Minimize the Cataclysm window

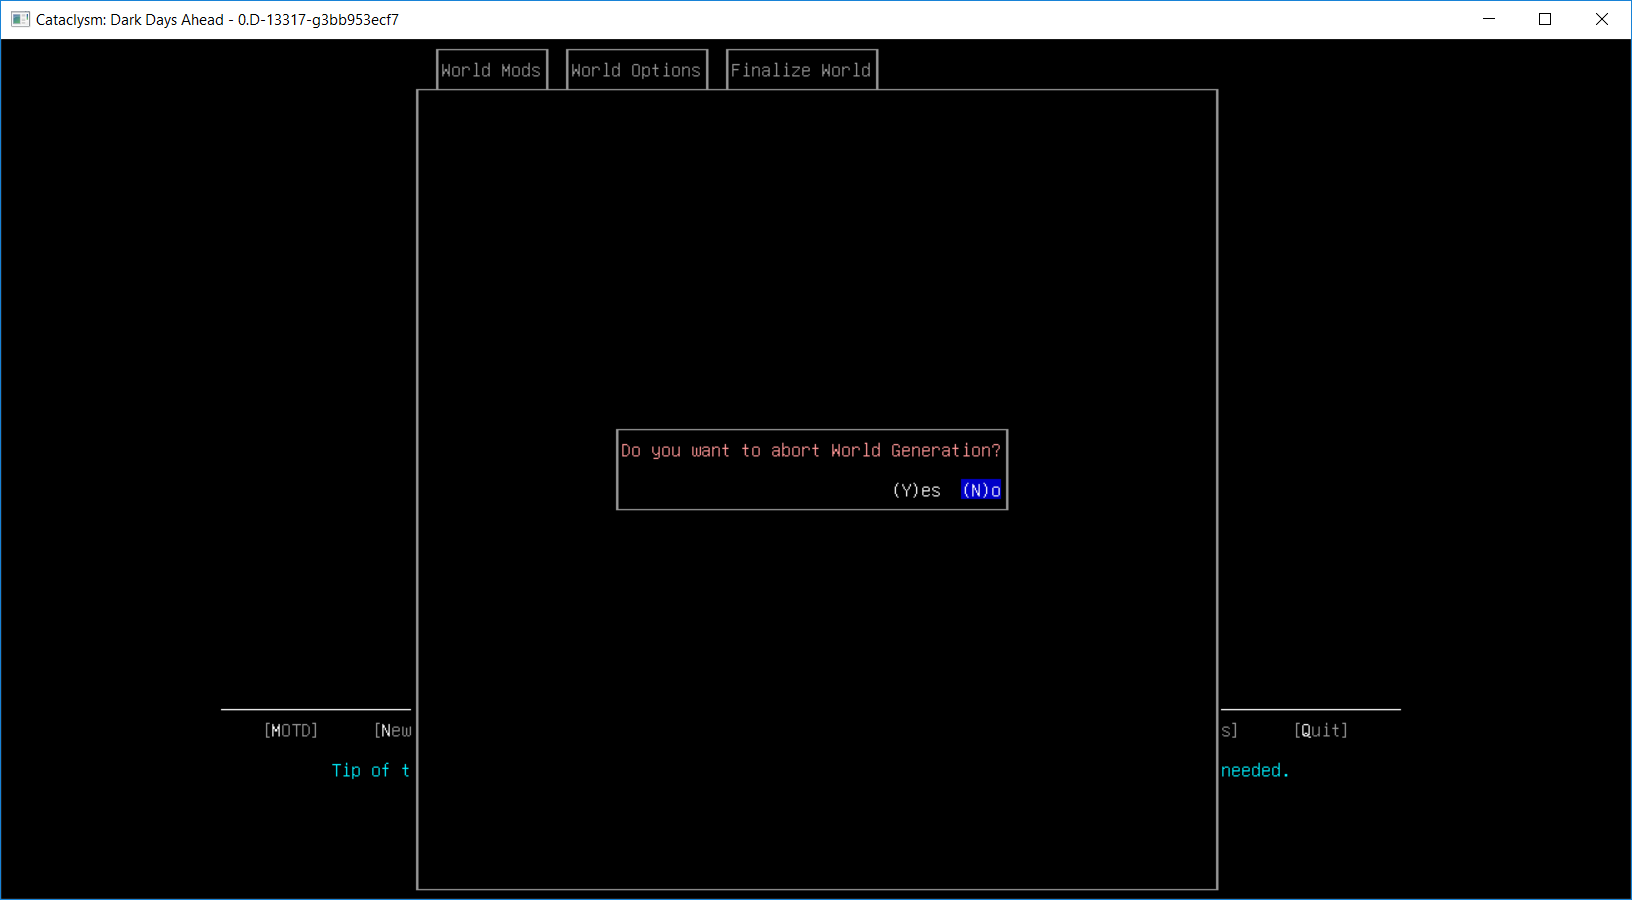coord(1489,19)
